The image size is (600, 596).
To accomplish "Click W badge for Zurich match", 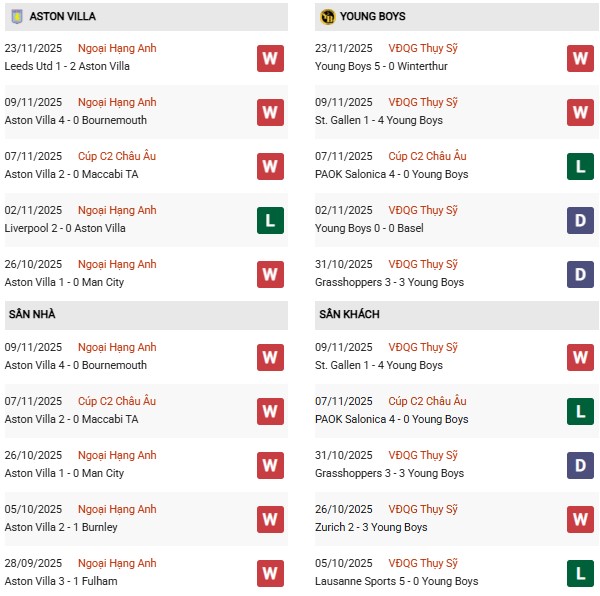I will 580,519.
